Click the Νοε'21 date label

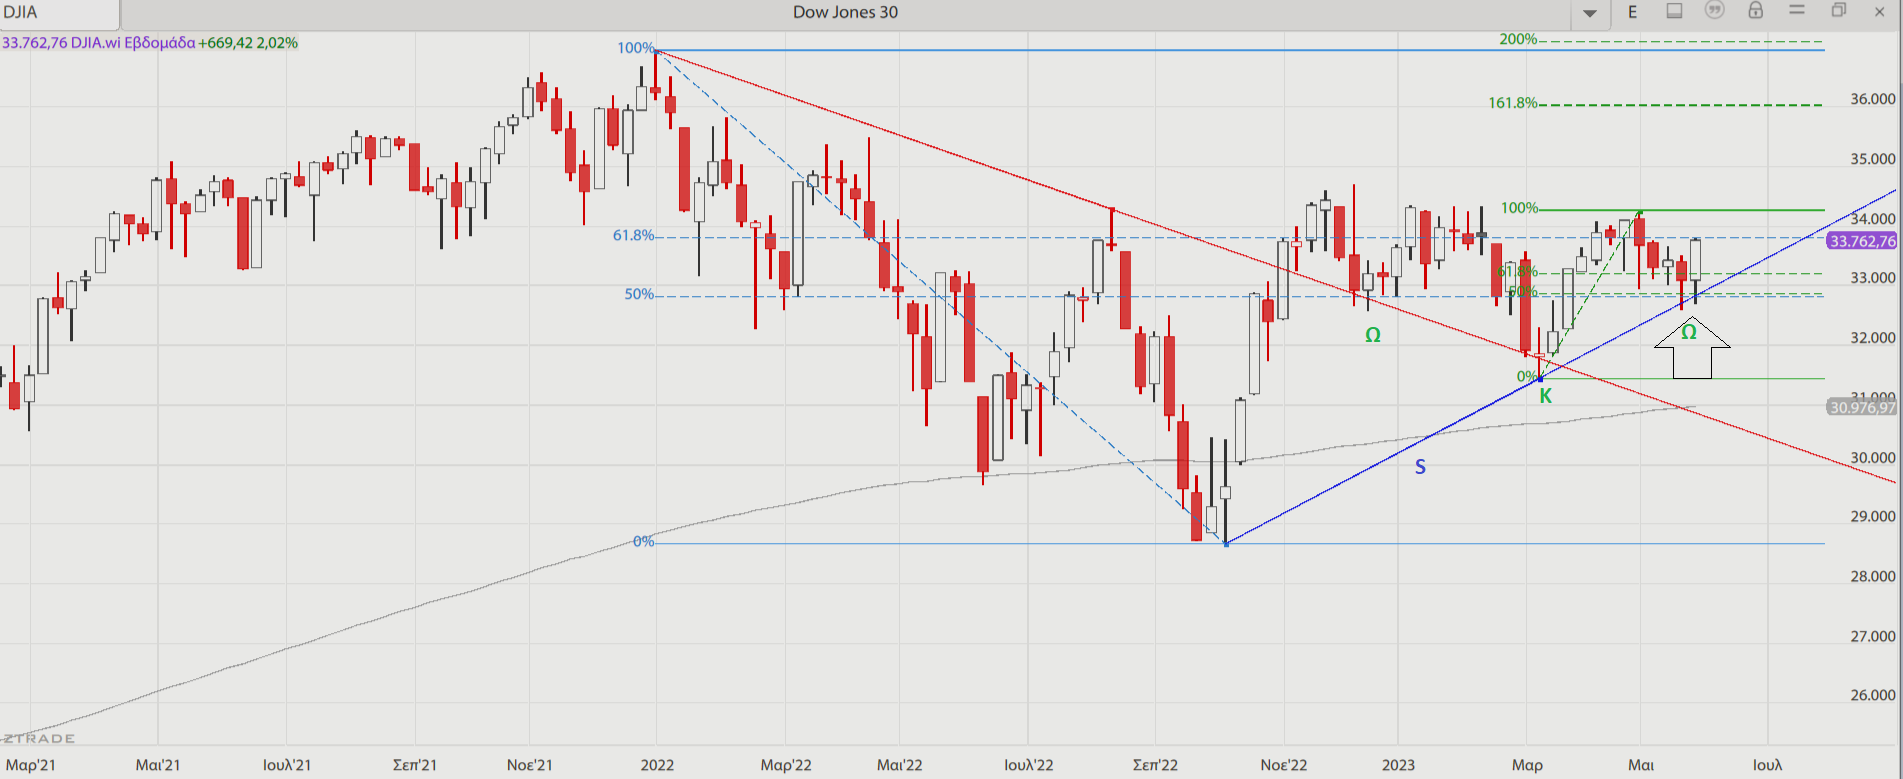click(529, 765)
